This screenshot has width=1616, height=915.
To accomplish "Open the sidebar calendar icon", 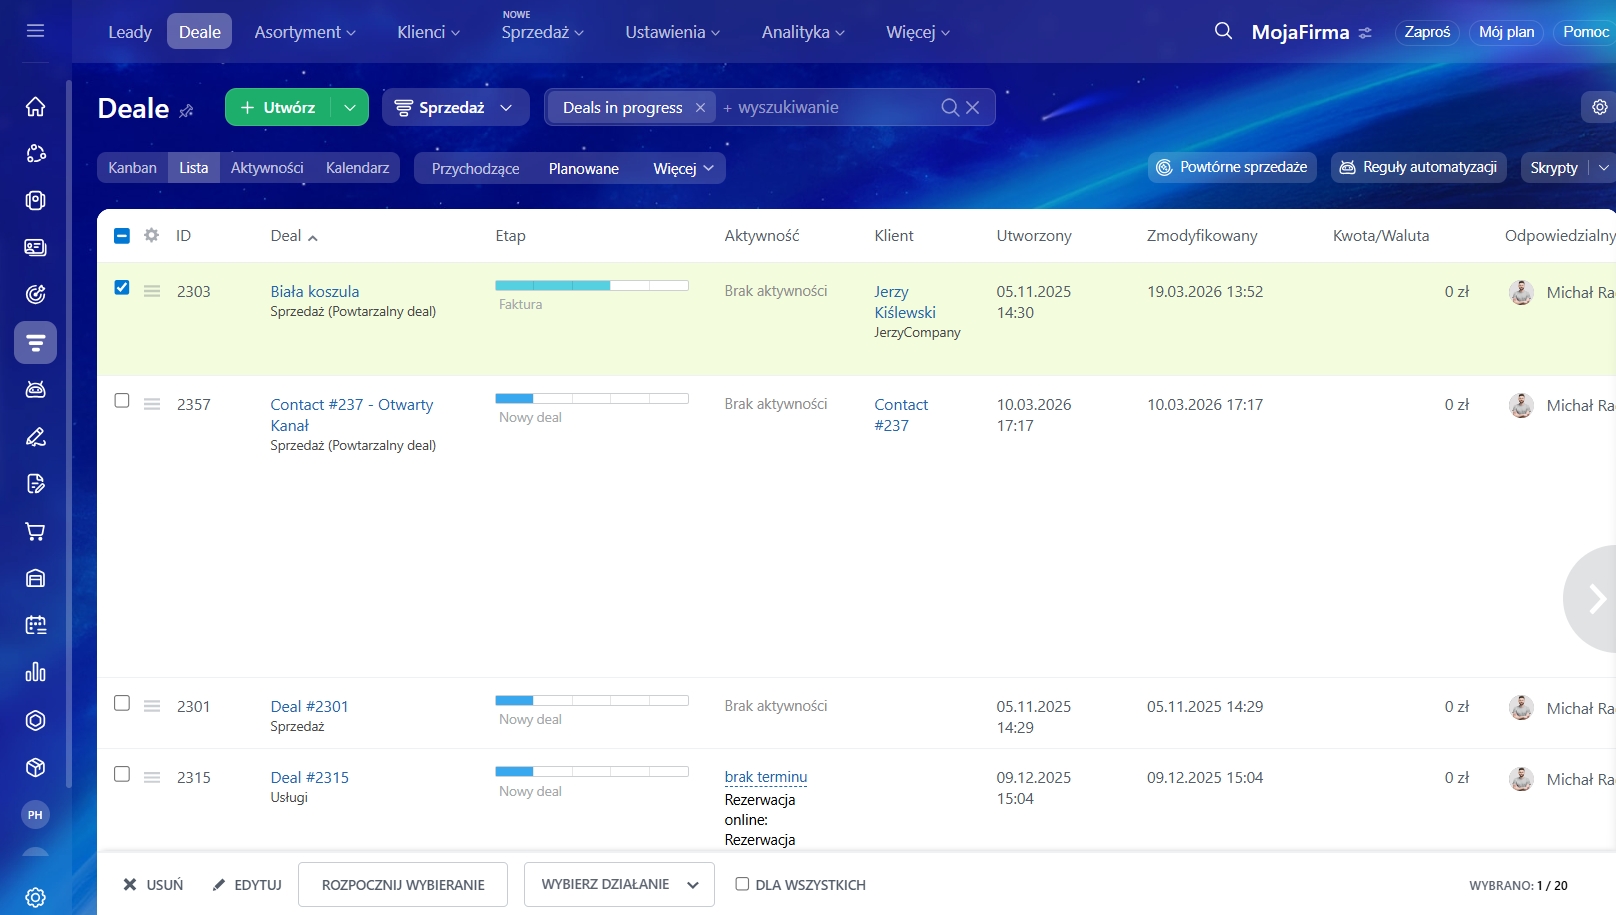I will (x=35, y=626).
